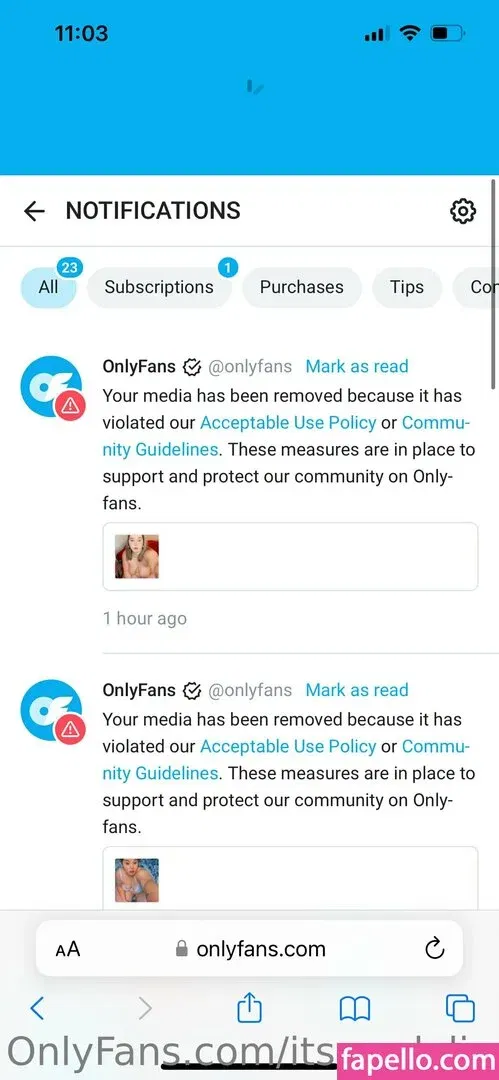Screen dimensions: 499x1080
Task: Open Safari bookmarks book icon
Action: tap(355, 1010)
